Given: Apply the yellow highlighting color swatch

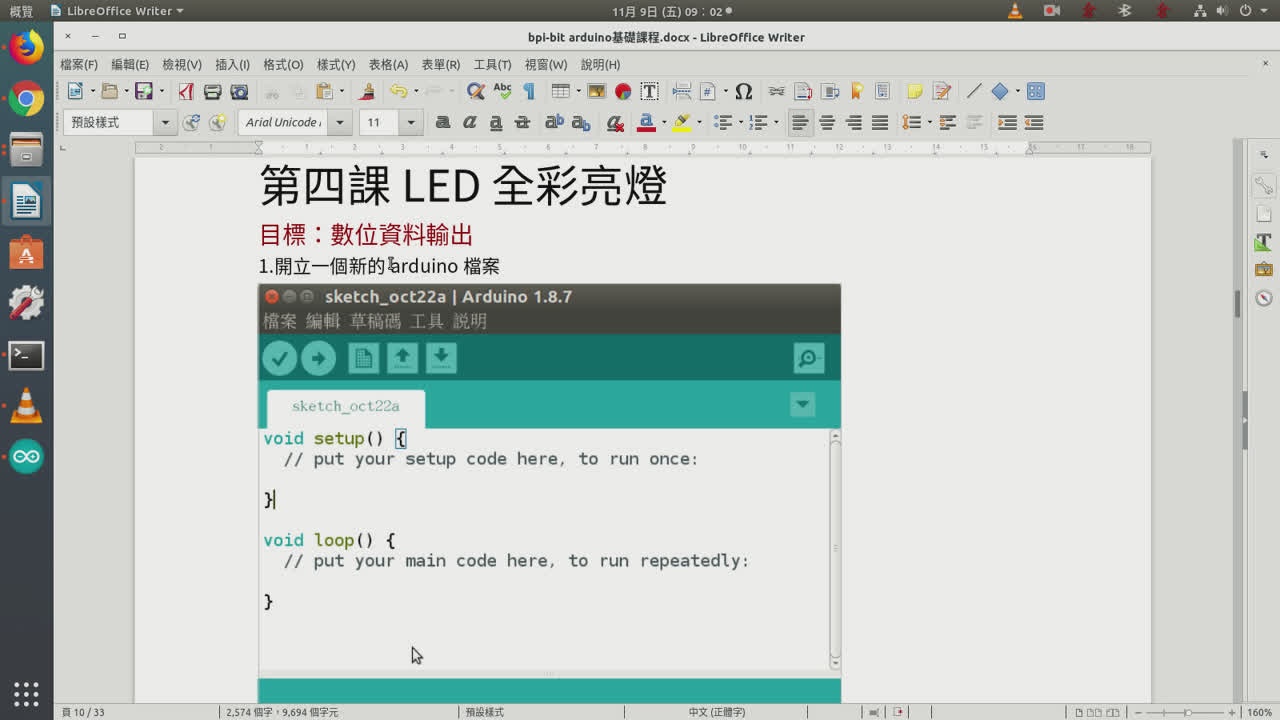Looking at the screenshot, I should click(682, 123).
